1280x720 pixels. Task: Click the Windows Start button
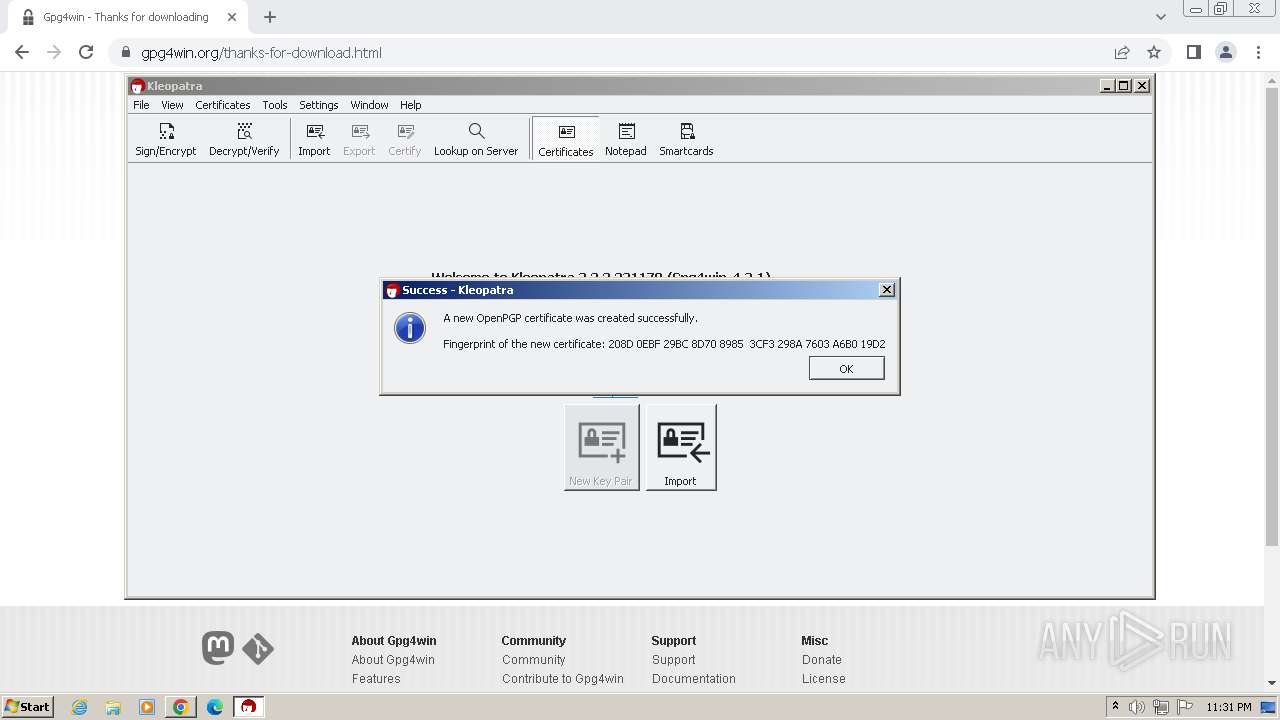tap(28, 707)
